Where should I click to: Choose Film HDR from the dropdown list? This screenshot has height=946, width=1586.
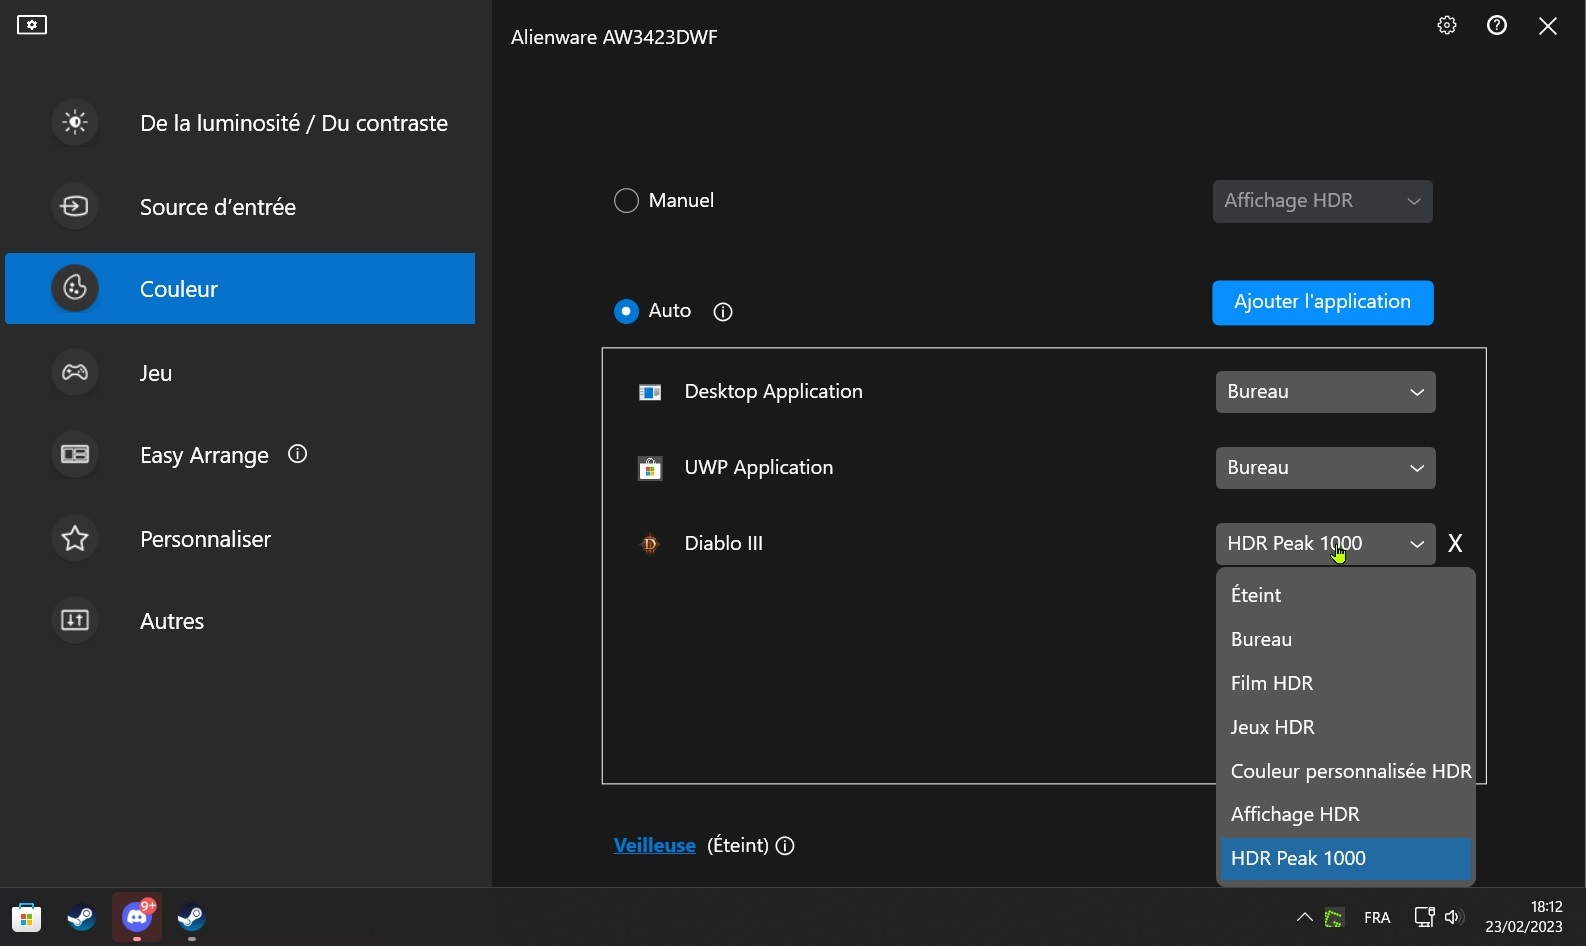pyautogui.click(x=1271, y=683)
